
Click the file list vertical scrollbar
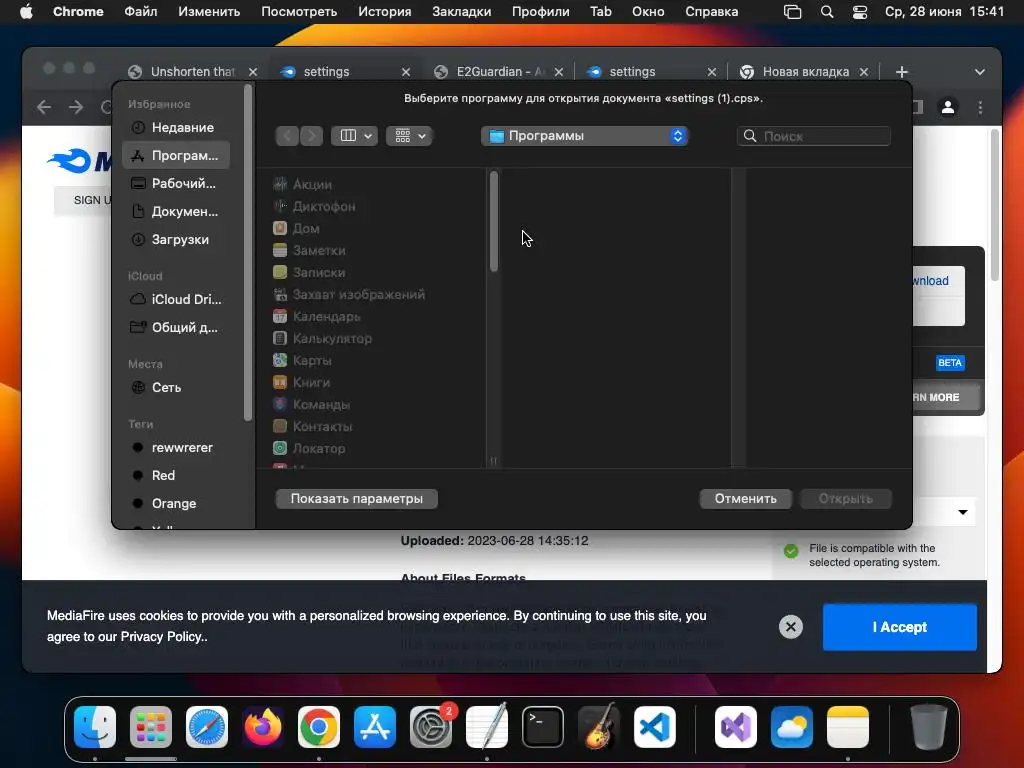point(494,221)
